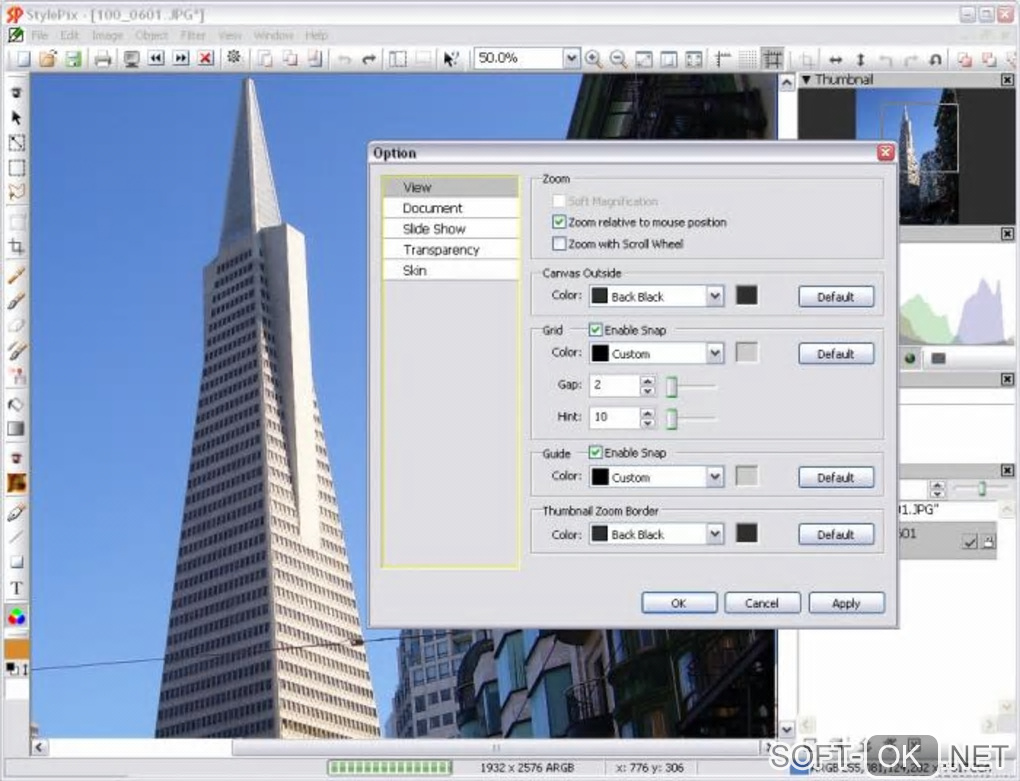This screenshot has width=1020, height=781.
Task: Toggle Zoom relative to mouse position
Action: click(559, 222)
